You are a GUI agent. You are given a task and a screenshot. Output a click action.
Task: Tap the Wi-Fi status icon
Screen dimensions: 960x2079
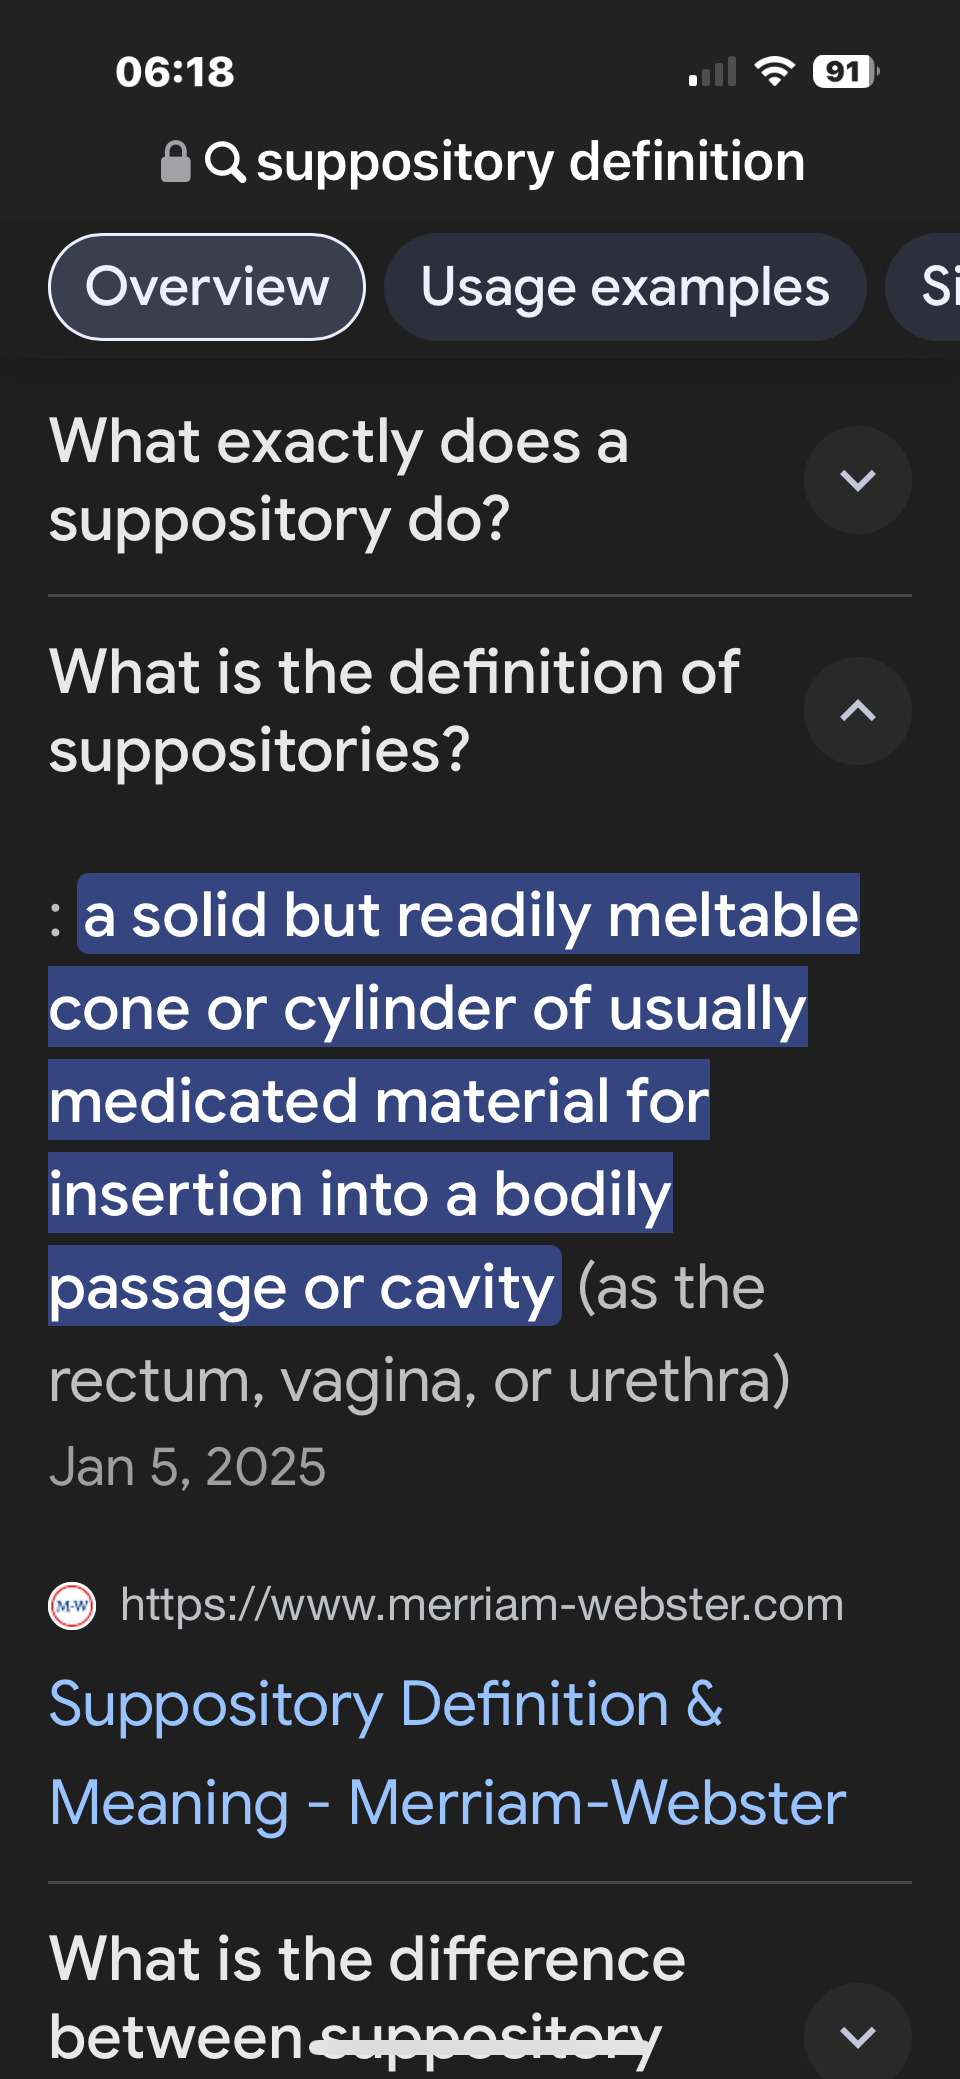point(774,71)
